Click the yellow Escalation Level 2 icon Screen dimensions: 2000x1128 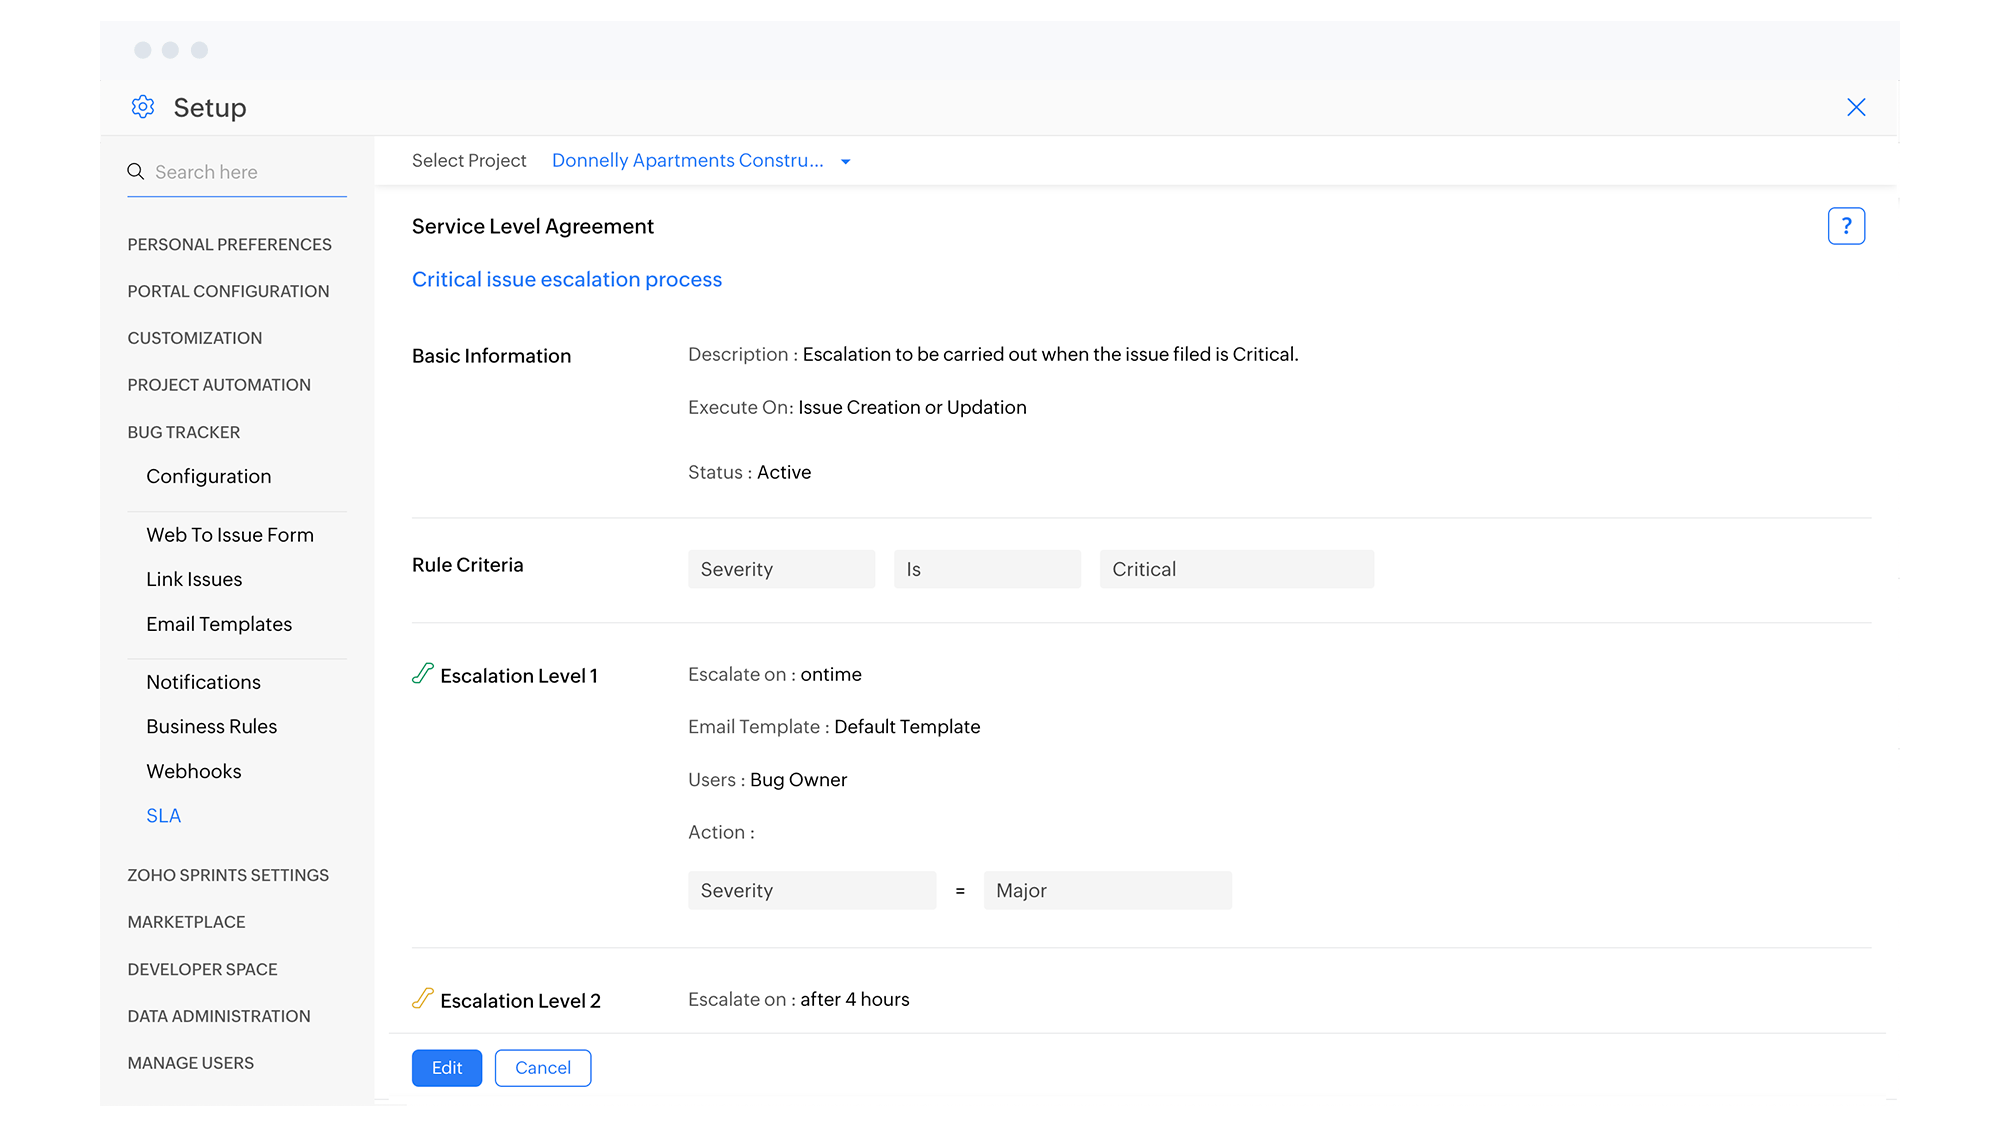click(423, 999)
